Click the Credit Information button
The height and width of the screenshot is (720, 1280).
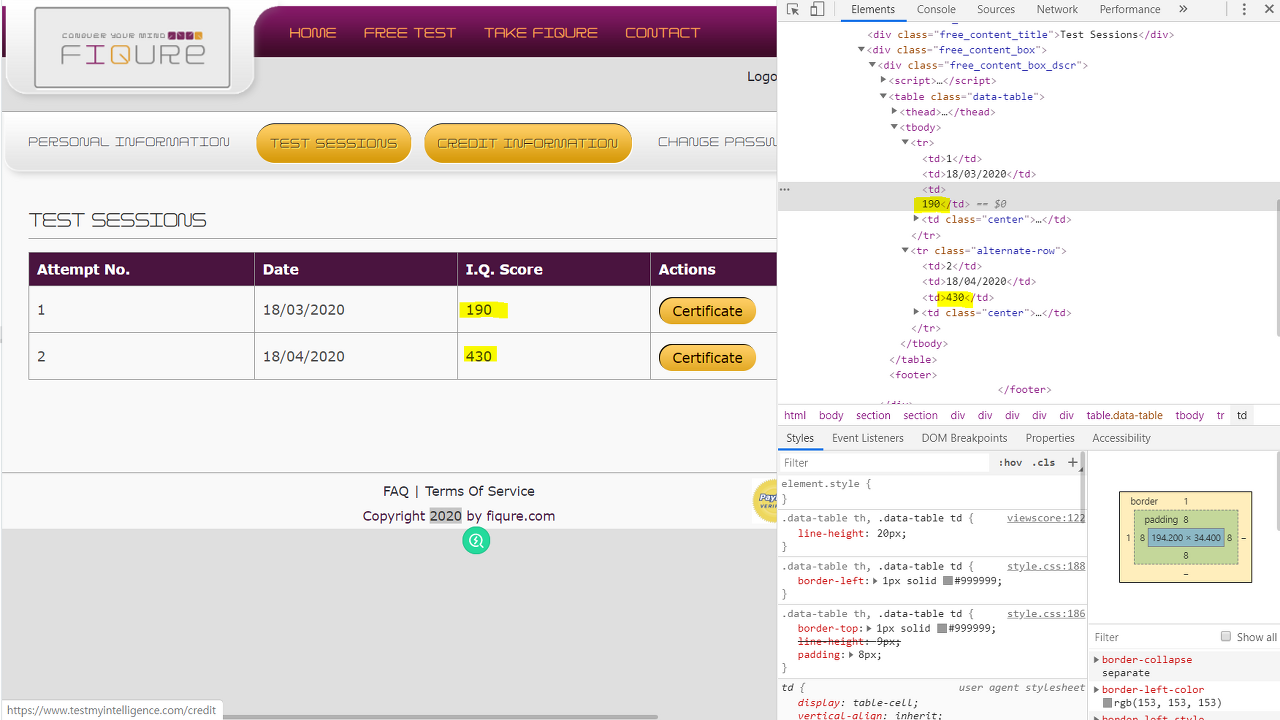coord(528,143)
